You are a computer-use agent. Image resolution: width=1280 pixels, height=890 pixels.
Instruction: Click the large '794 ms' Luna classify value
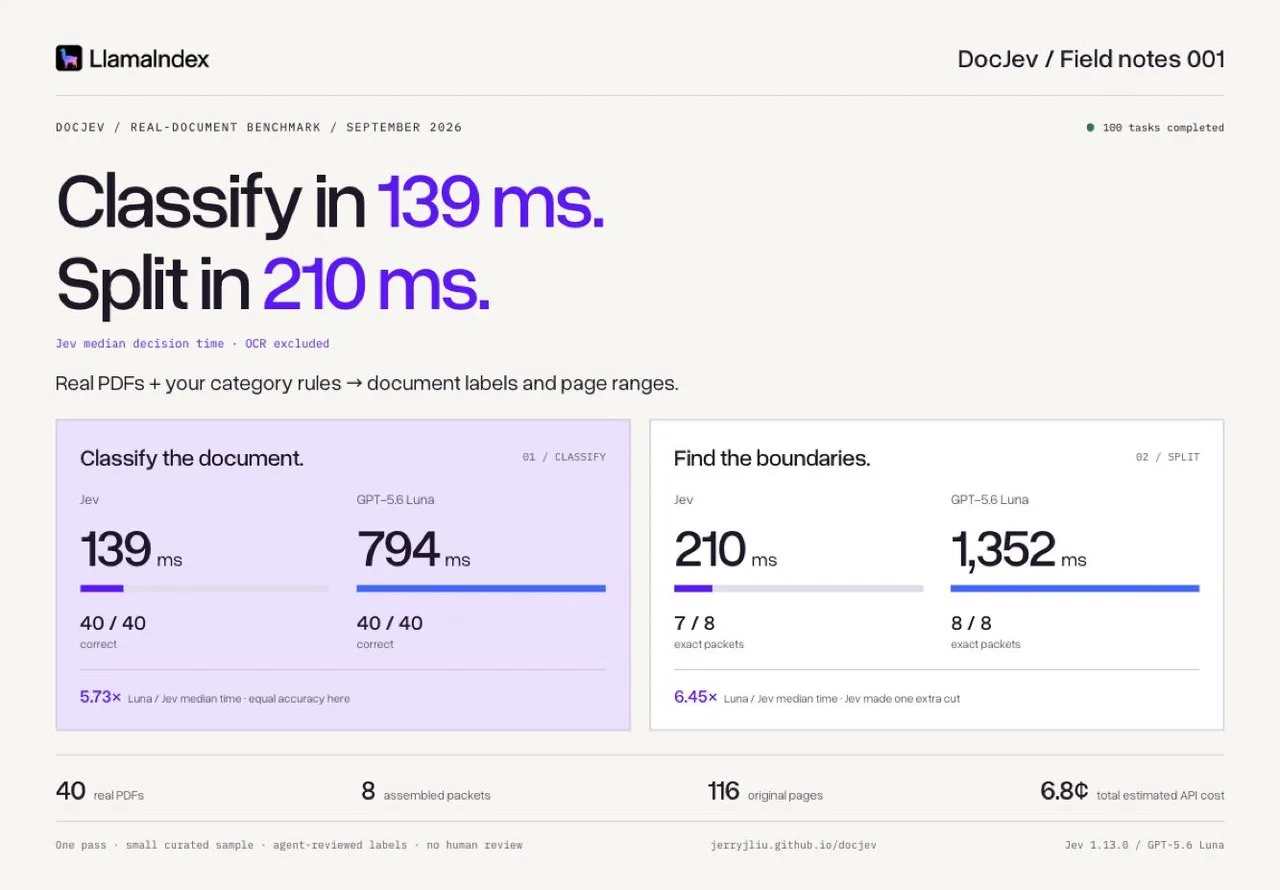tap(414, 550)
